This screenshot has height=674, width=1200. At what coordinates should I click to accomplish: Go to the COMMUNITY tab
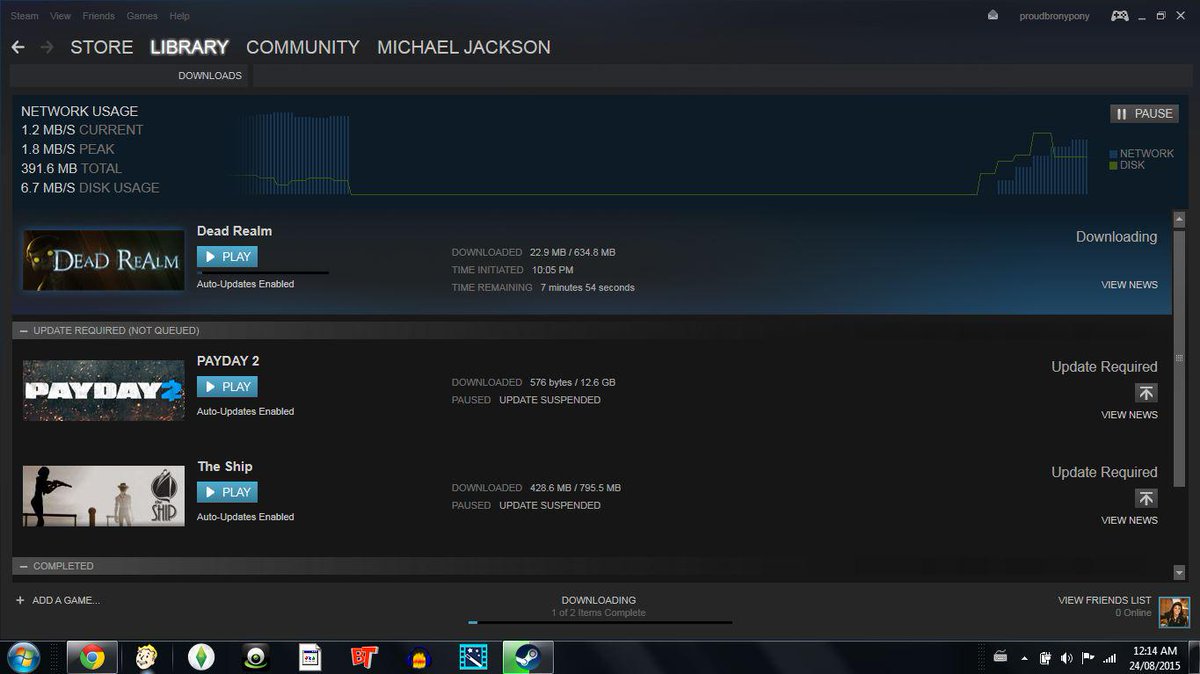tap(303, 47)
